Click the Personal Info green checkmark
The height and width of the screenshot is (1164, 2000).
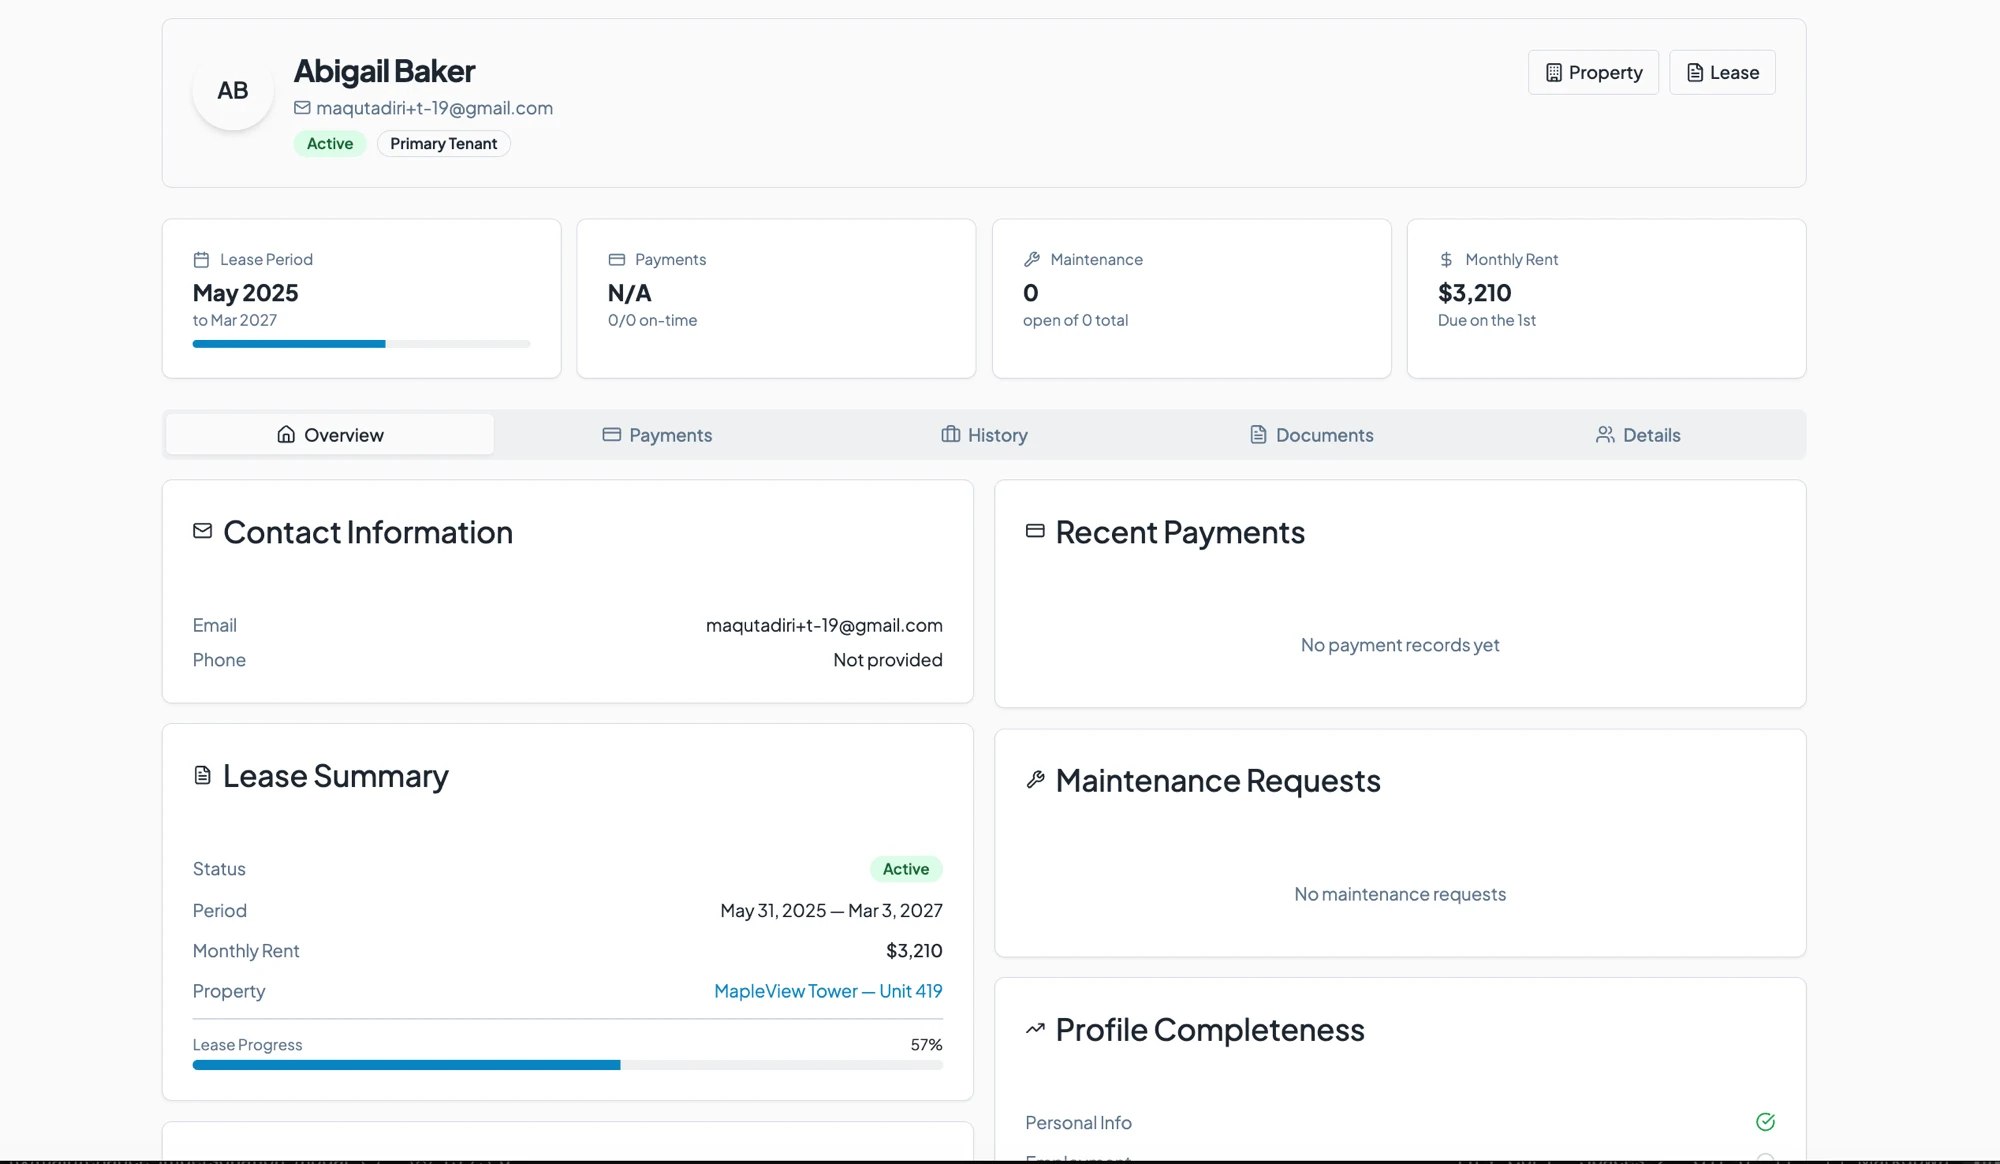tap(1765, 1122)
